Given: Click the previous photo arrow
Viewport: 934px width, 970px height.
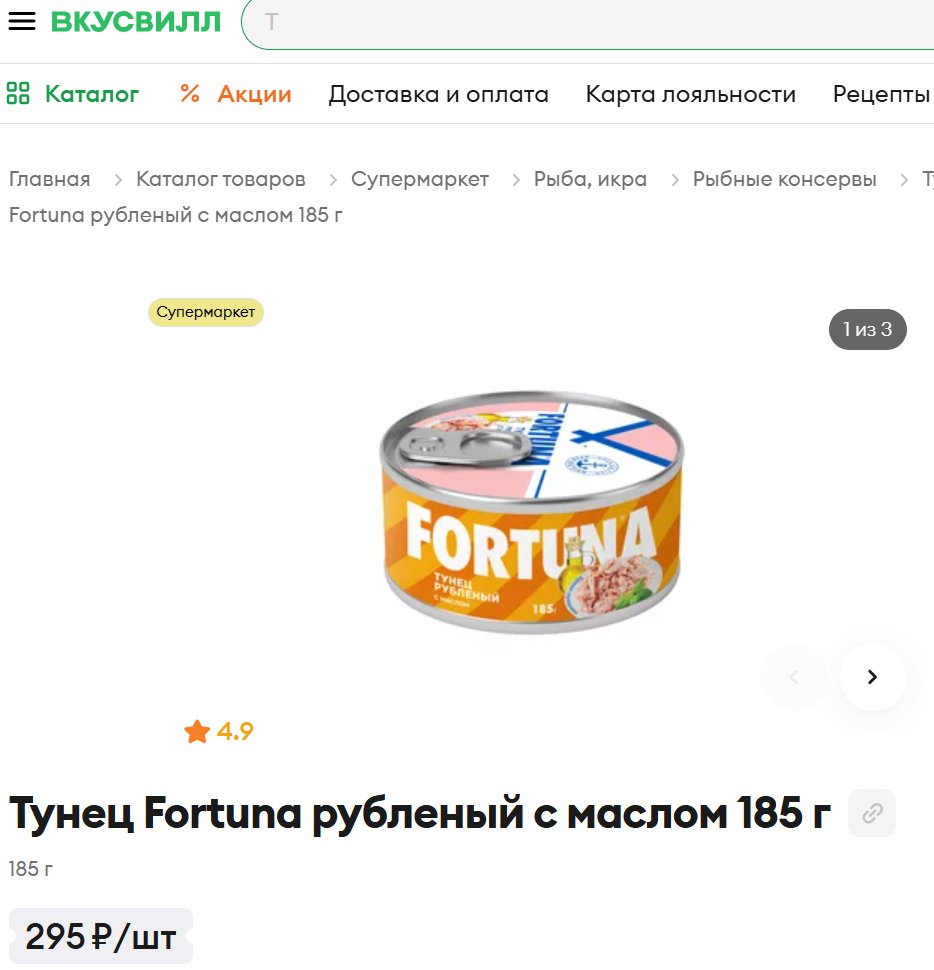Looking at the screenshot, I should [x=795, y=677].
